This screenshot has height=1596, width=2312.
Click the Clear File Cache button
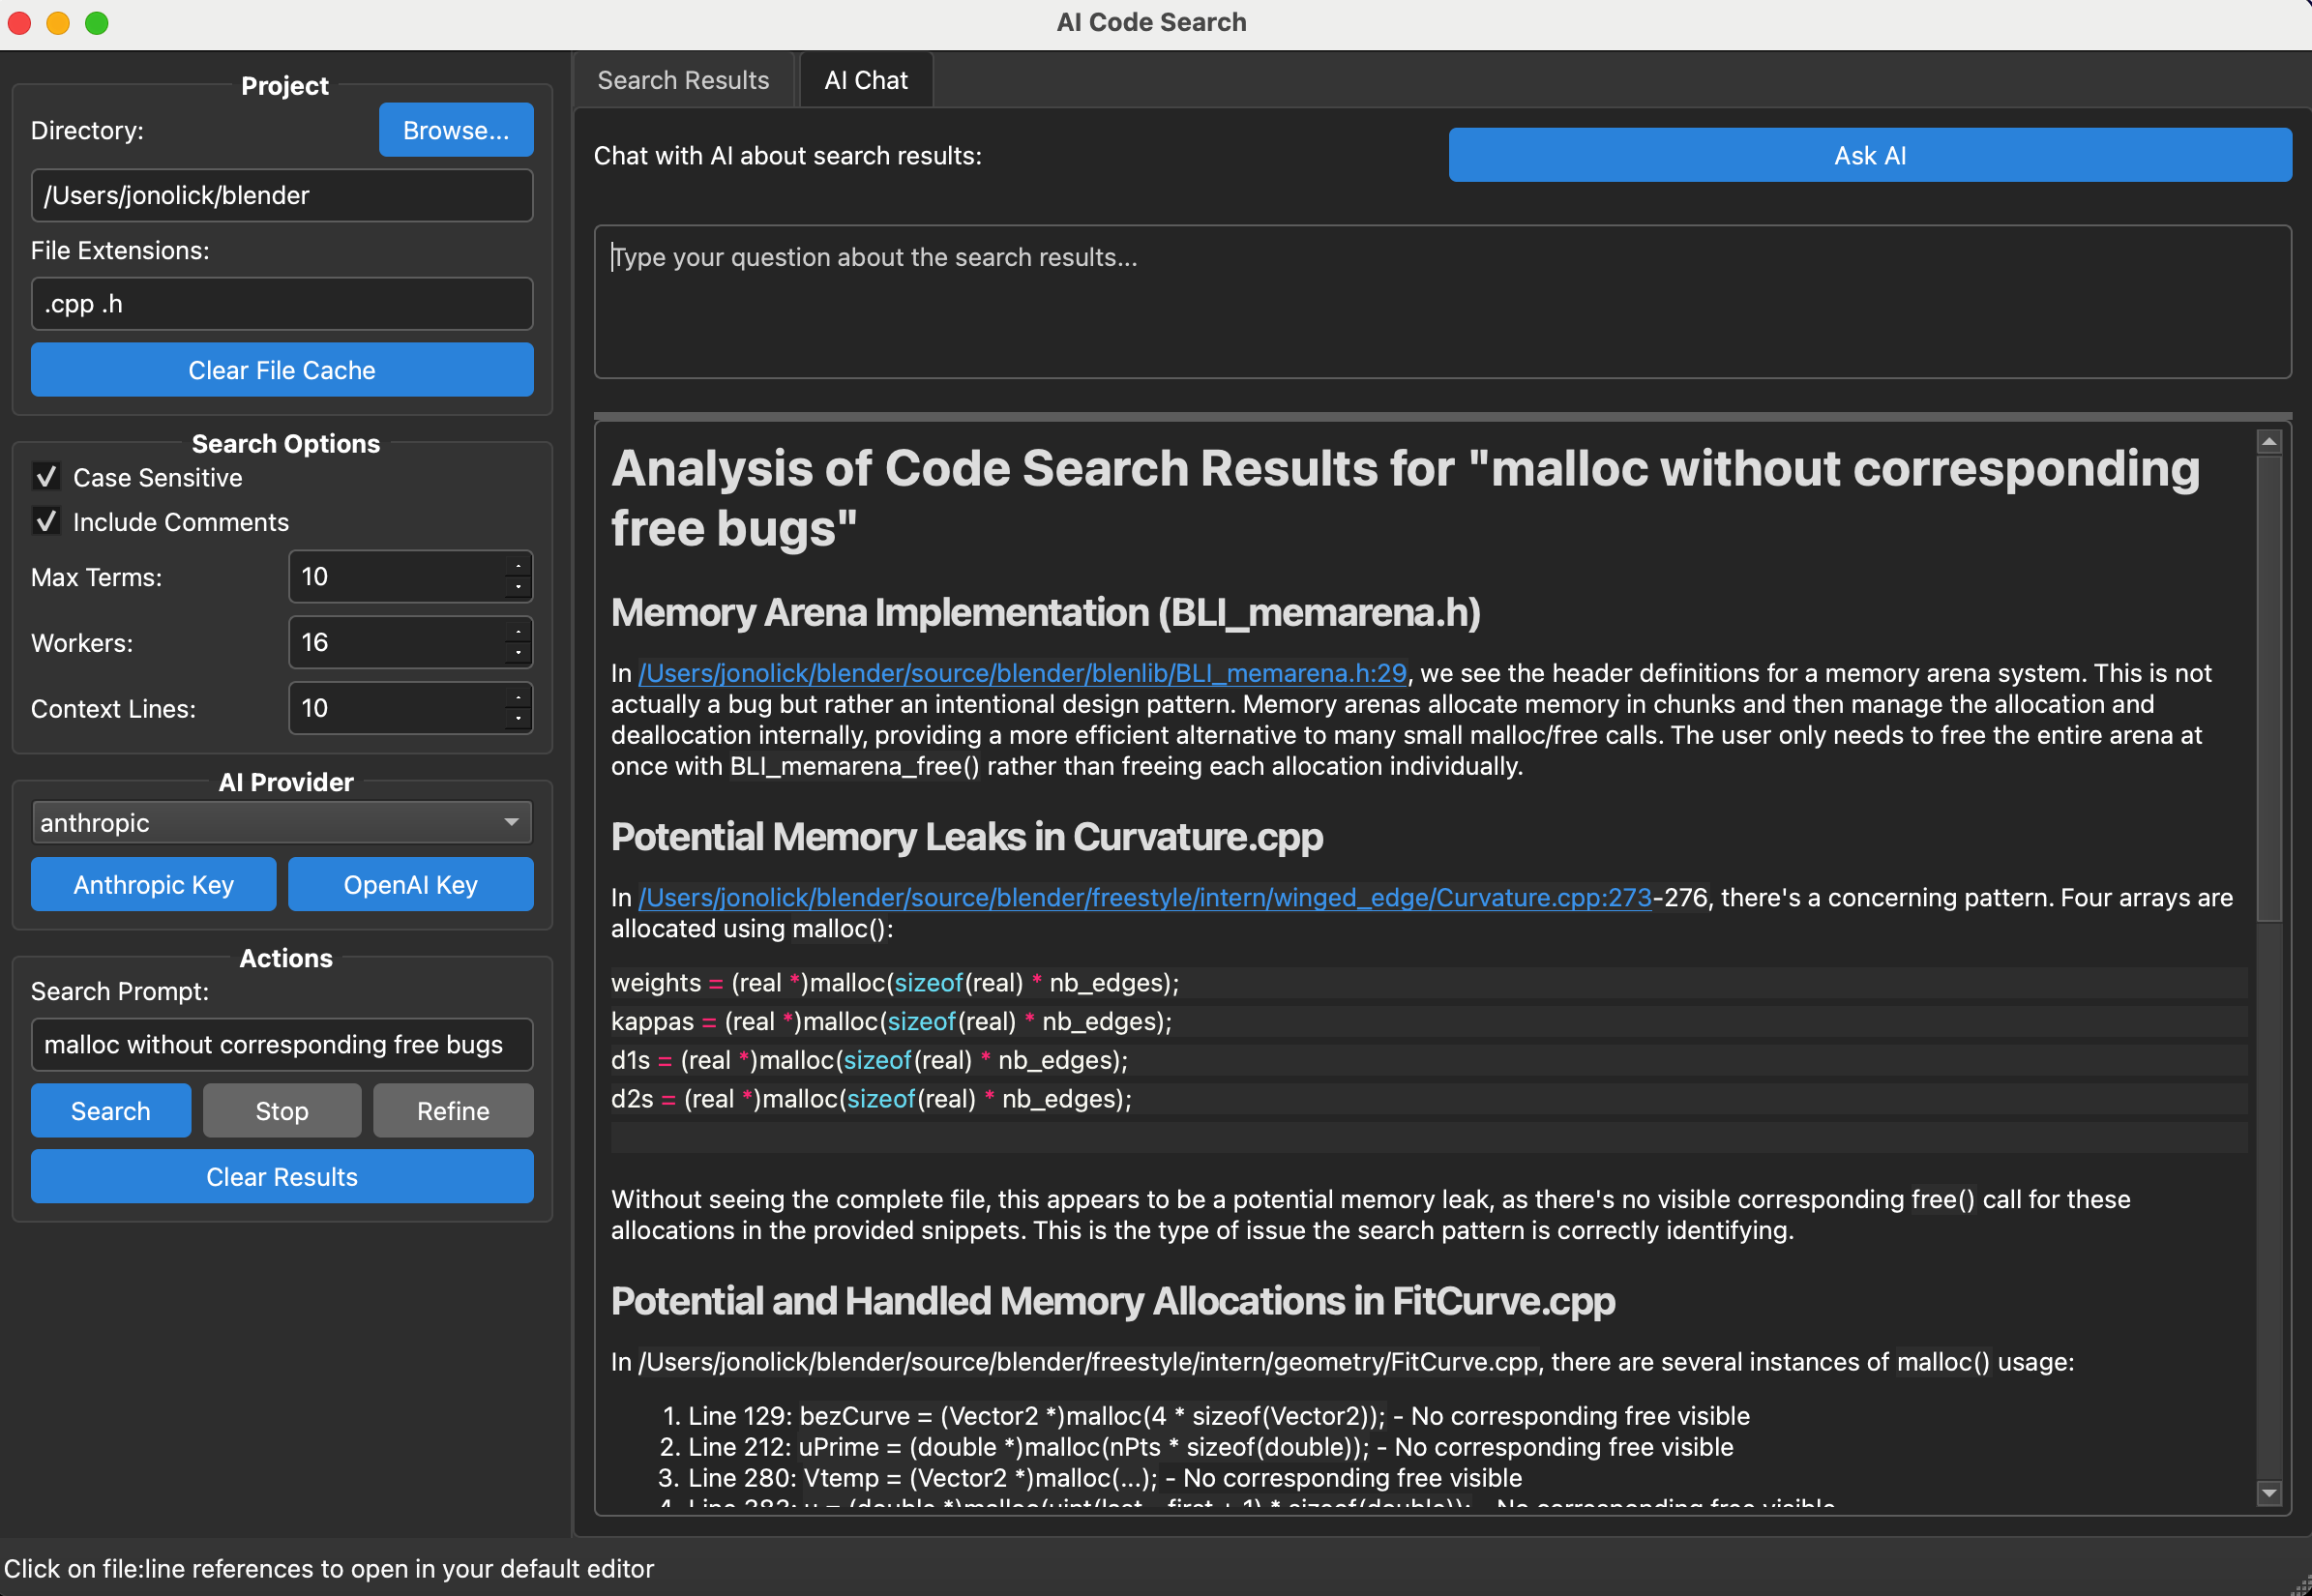282,371
